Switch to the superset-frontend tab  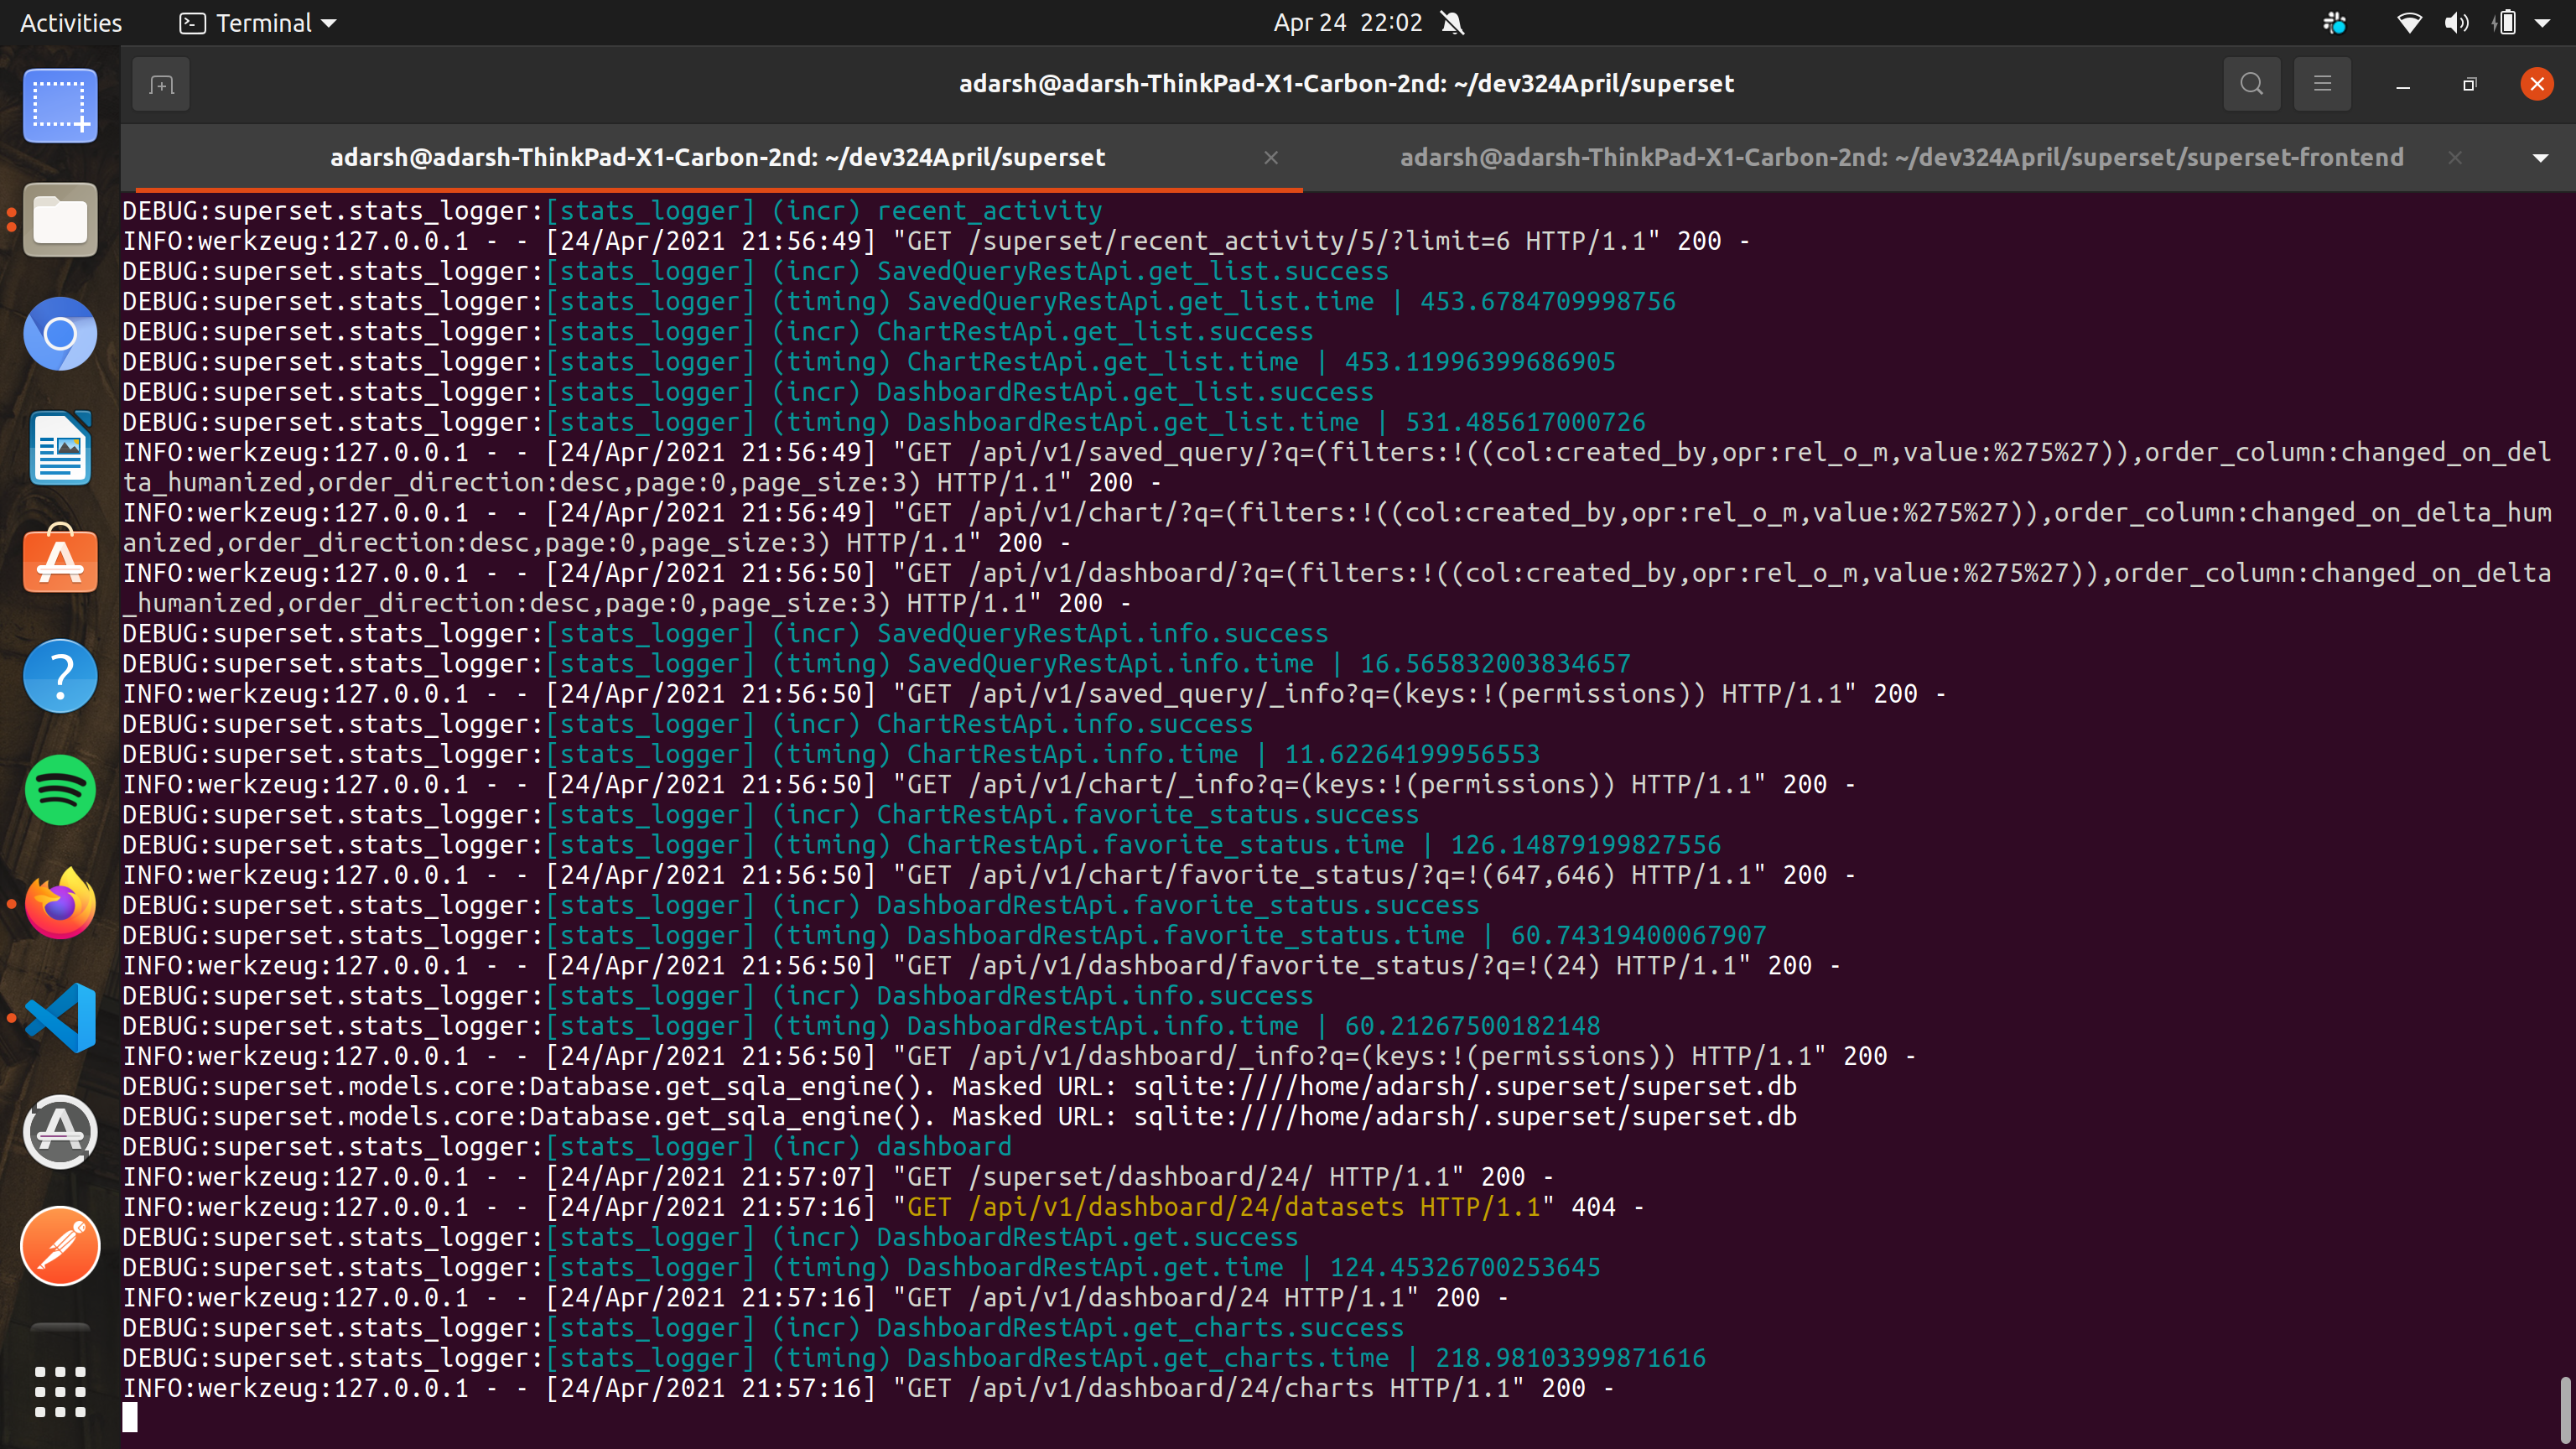point(1900,158)
